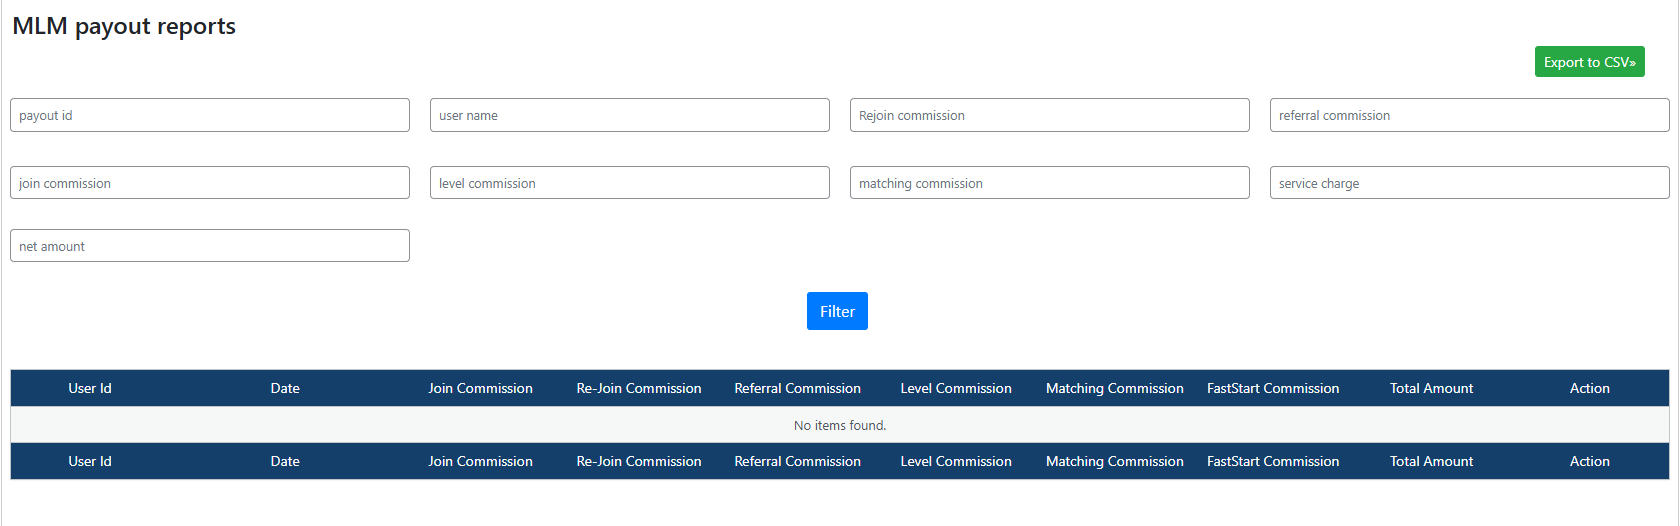Click Total Amount in the top table header
This screenshot has width=1680, height=526.
pos(1431,388)
